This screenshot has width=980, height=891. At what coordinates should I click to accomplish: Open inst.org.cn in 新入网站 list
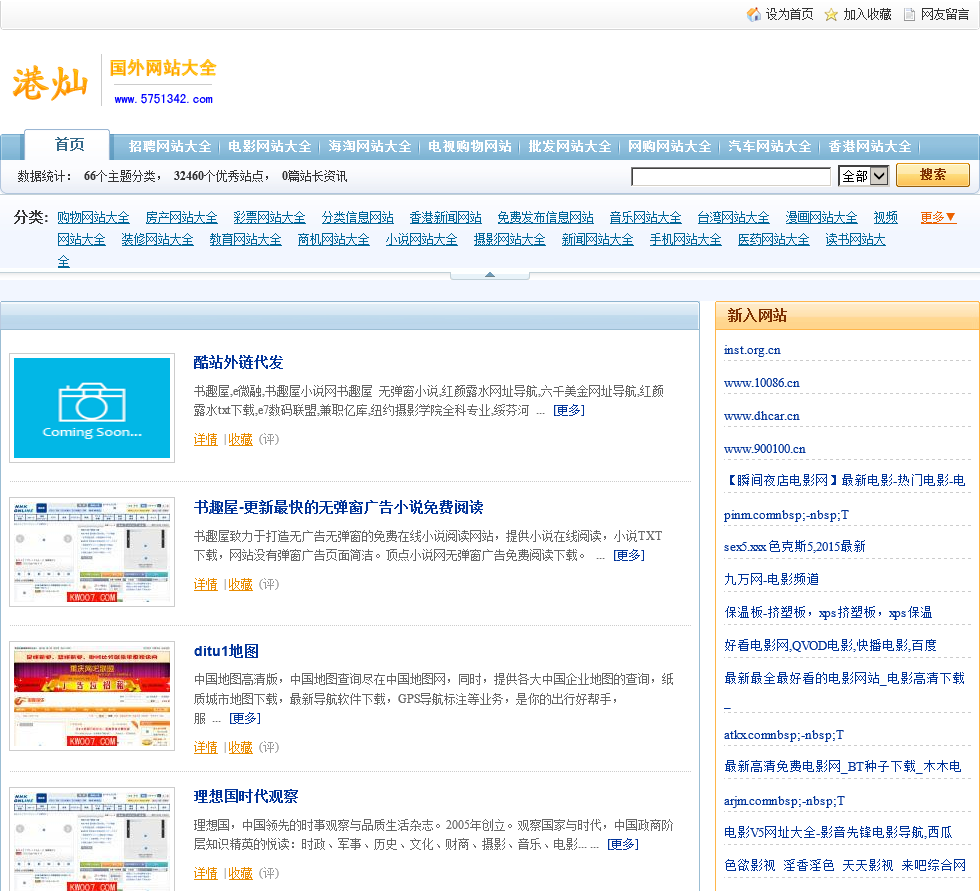(x=752, y=350)
